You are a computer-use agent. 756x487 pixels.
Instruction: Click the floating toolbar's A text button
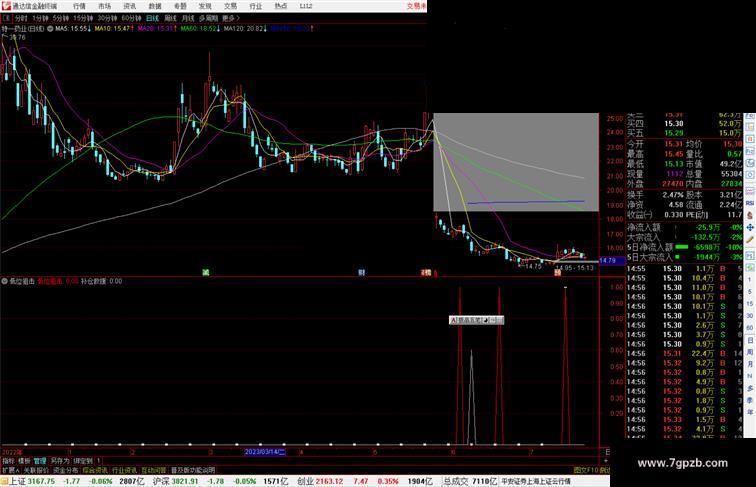(x=453, y=320)
